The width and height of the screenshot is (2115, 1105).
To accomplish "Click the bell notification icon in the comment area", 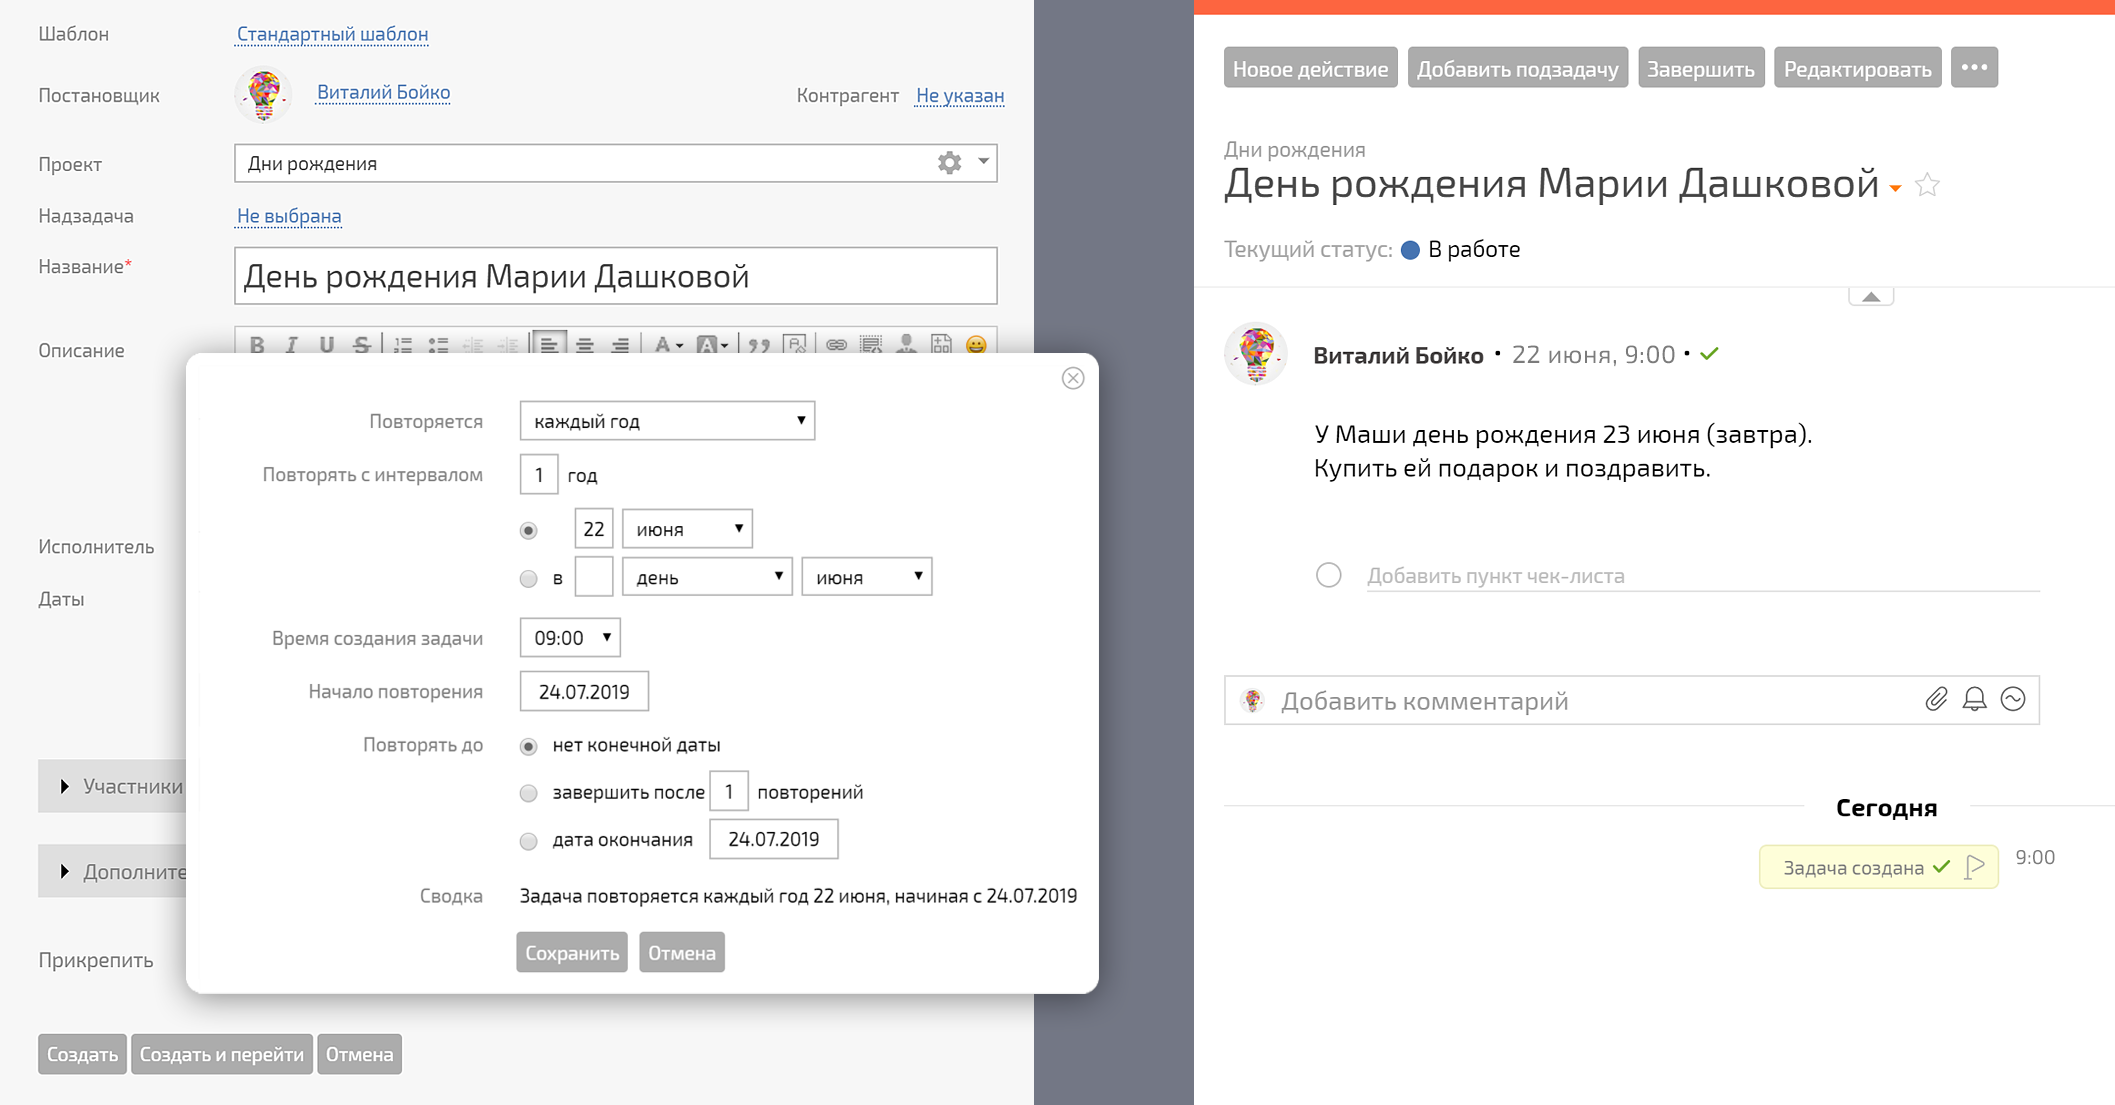I will [1975, 700].
